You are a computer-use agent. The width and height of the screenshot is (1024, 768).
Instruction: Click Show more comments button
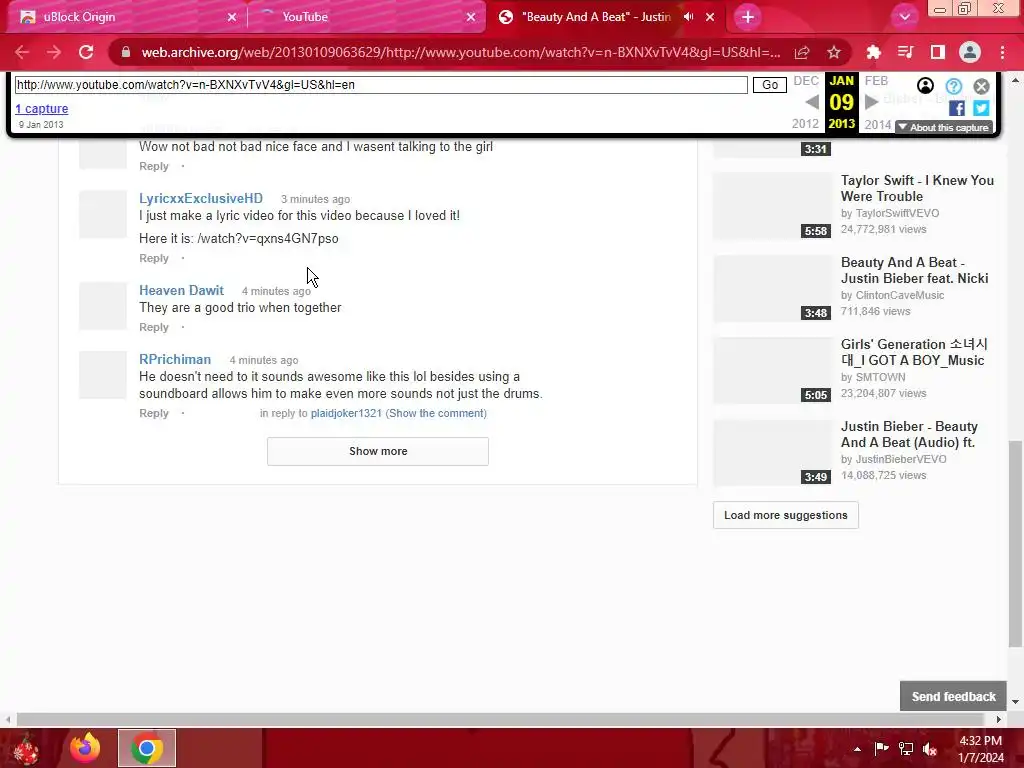pos(377,451)
